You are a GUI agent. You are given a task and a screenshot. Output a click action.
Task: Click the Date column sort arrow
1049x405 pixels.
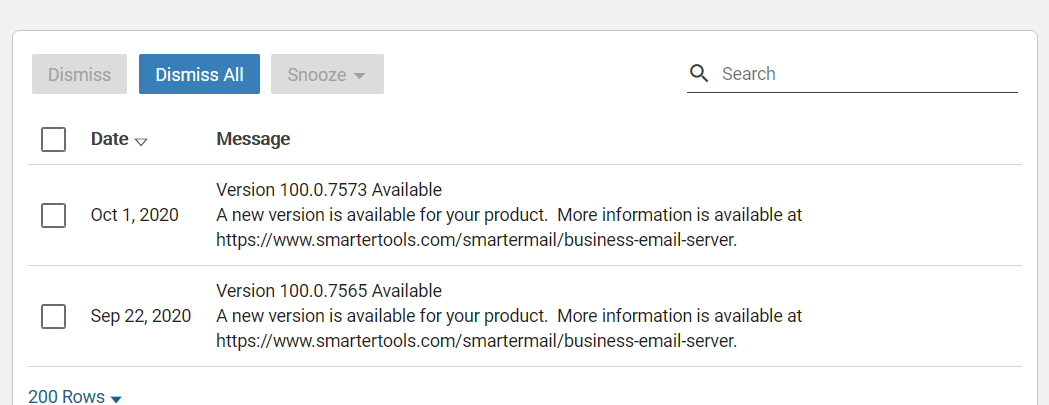click(x=141, y=141)
